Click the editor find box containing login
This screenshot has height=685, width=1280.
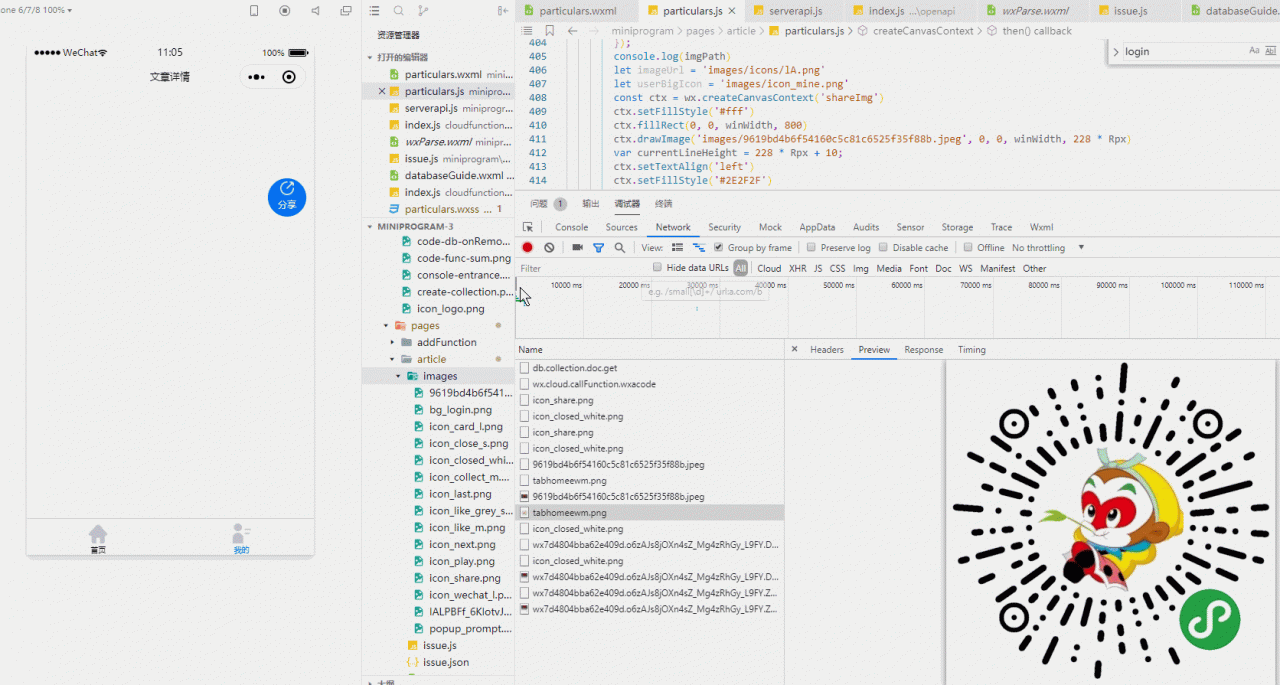click(1183, 51)
